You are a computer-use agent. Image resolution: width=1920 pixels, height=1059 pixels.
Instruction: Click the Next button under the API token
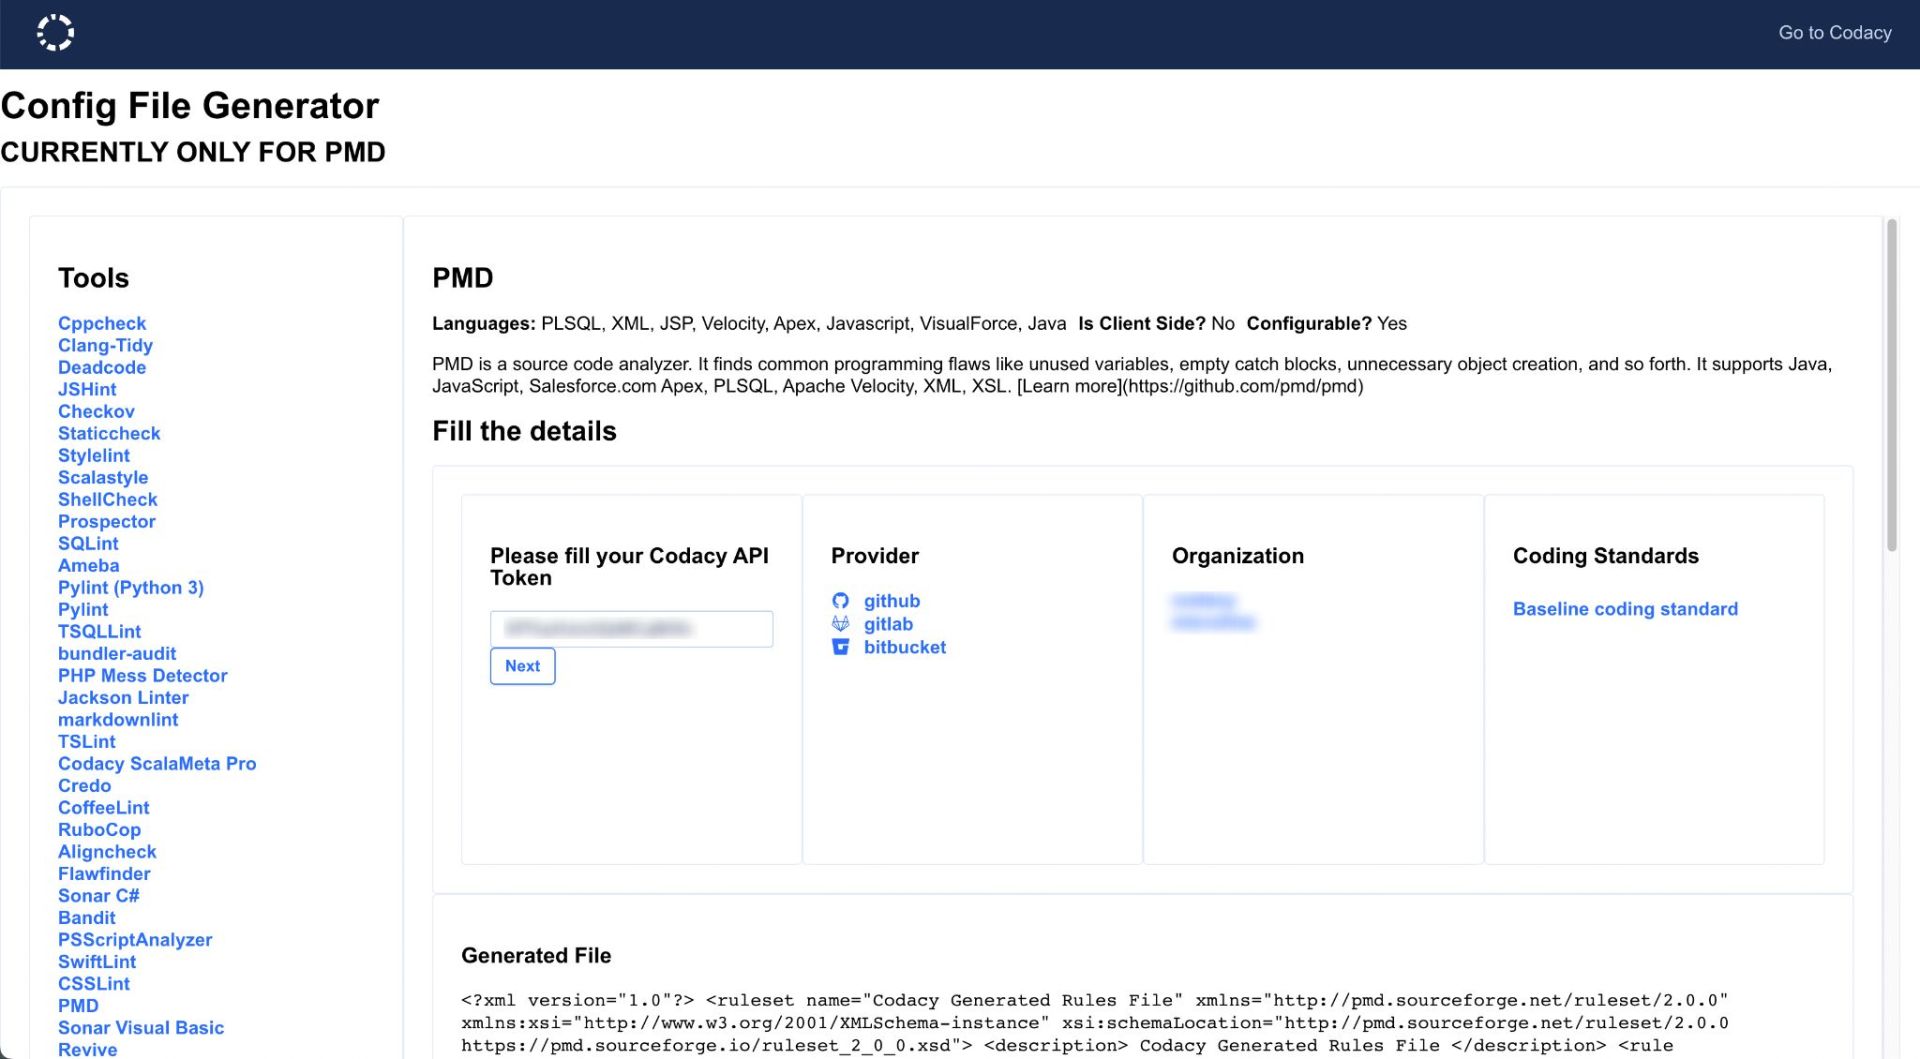[522, 666]
